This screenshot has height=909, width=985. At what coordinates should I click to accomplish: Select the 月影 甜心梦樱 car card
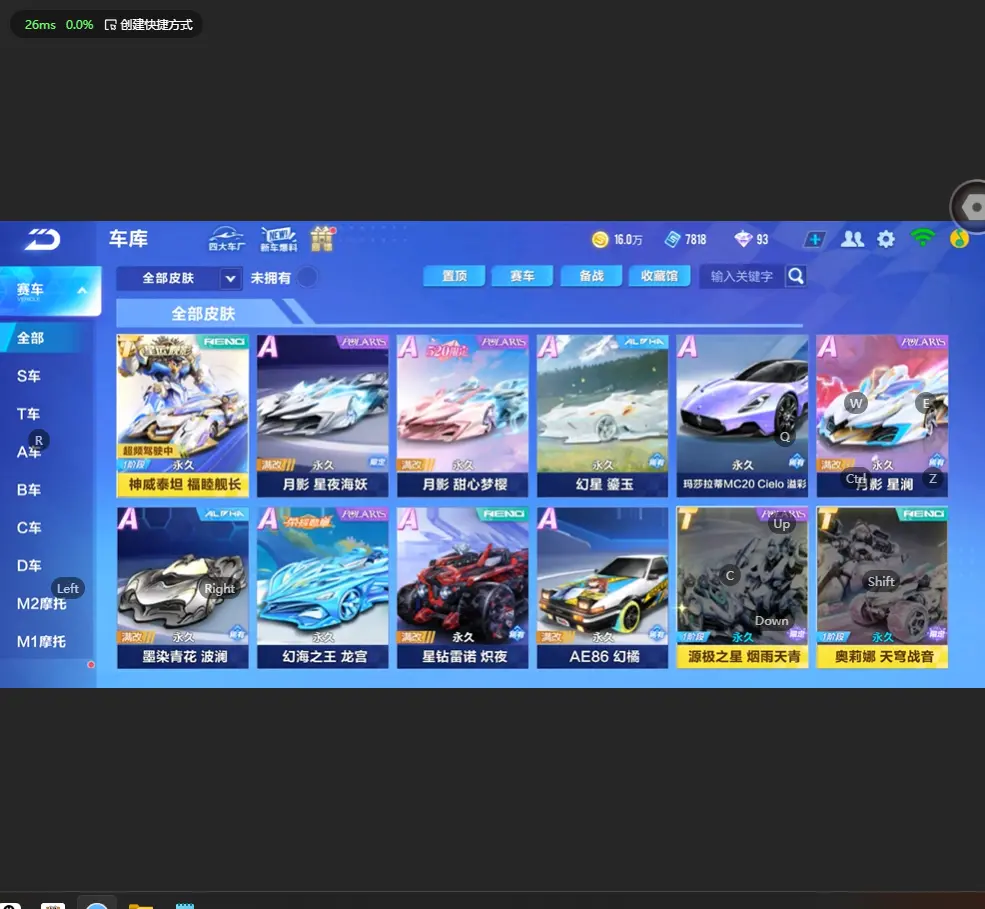(x=463, y=416)
